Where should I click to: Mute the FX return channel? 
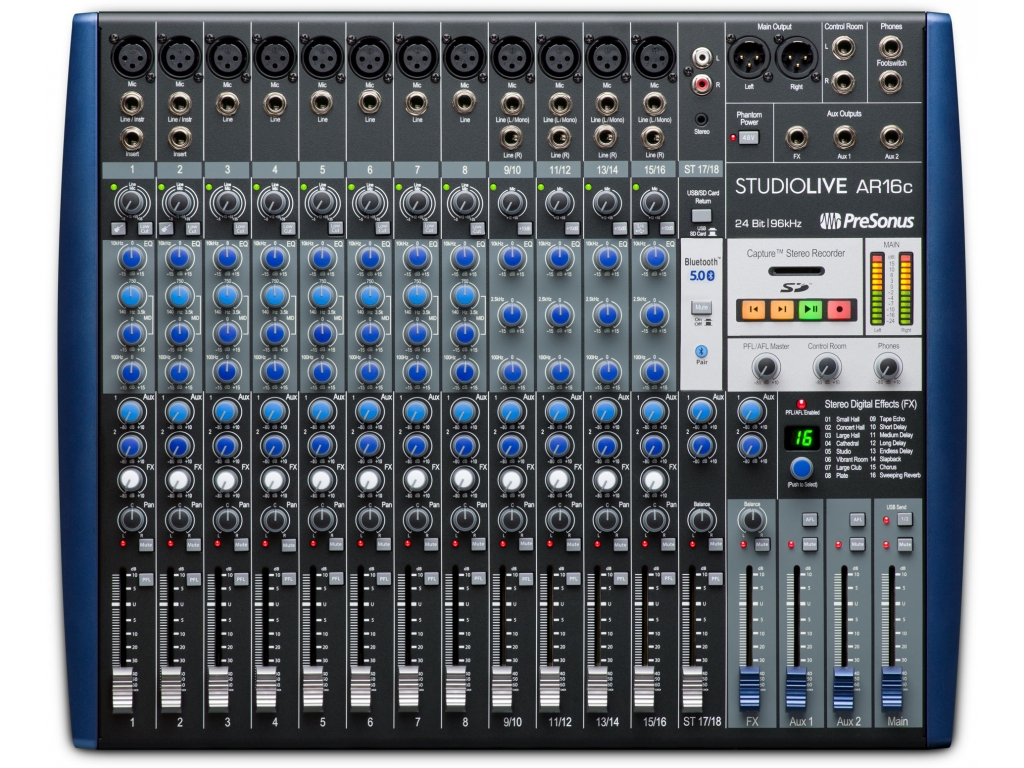tap(762, 544)
